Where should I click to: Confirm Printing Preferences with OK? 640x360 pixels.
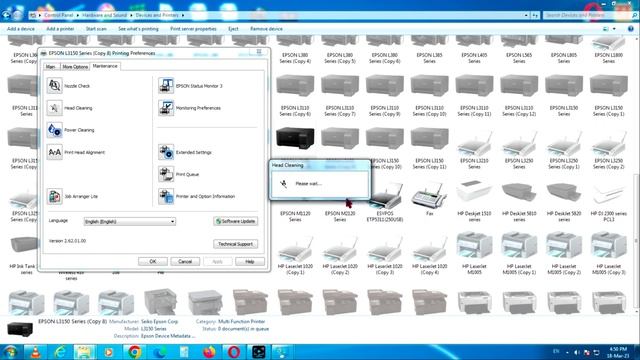[x=153, y=261]
